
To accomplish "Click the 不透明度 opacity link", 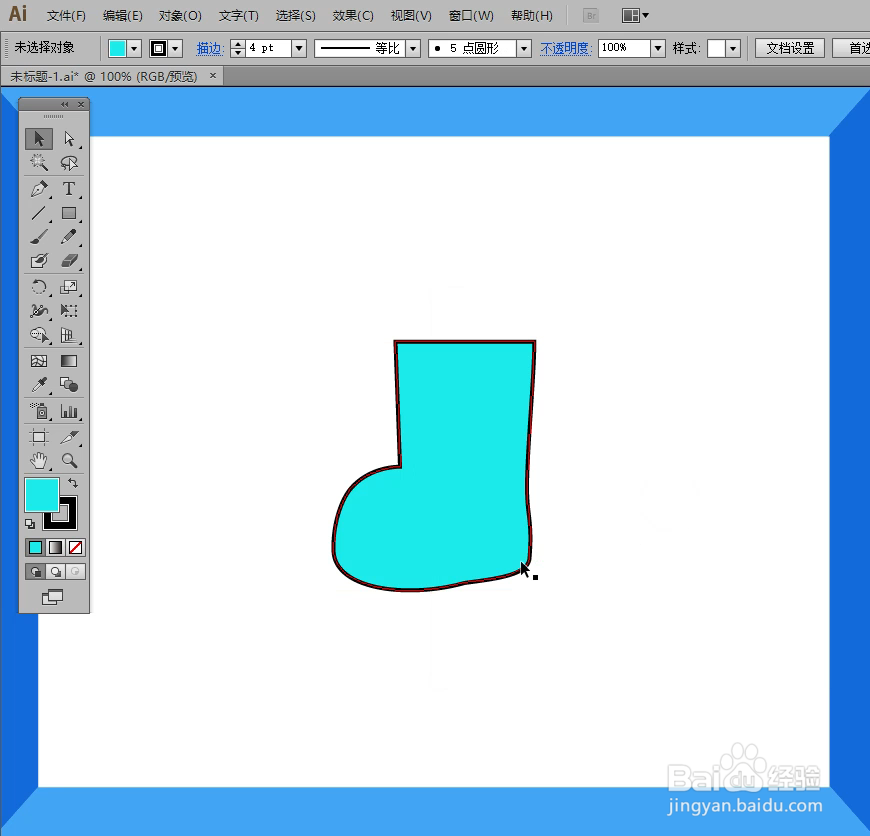I will pyautogui.click(x=566, y=49).
